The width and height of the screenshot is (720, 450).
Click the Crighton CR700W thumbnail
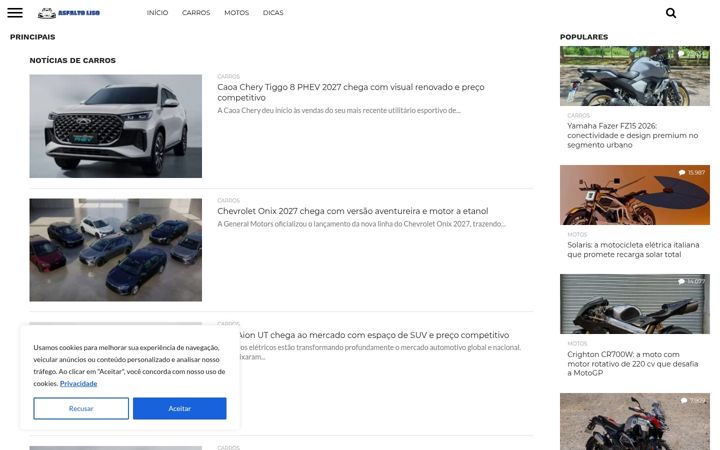635,304
